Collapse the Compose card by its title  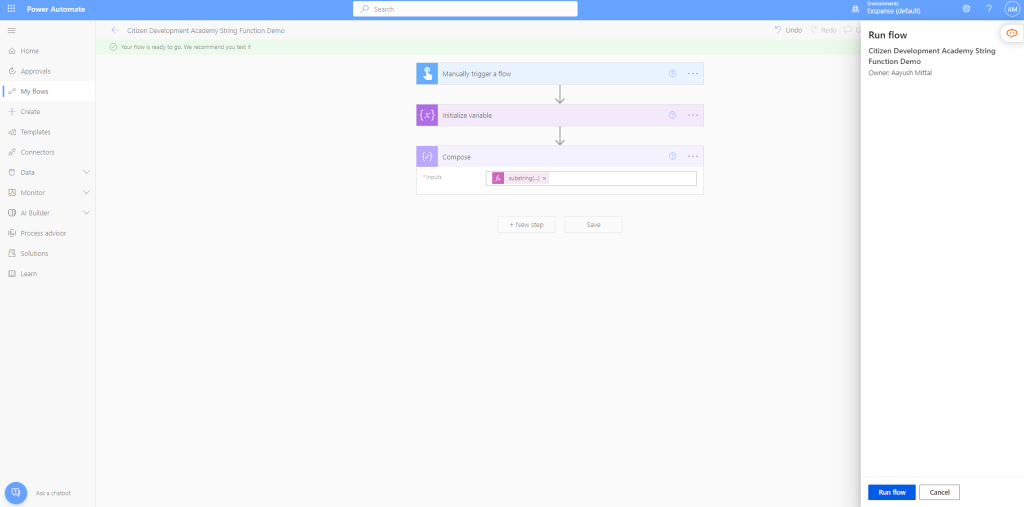(x=456, y=157)
